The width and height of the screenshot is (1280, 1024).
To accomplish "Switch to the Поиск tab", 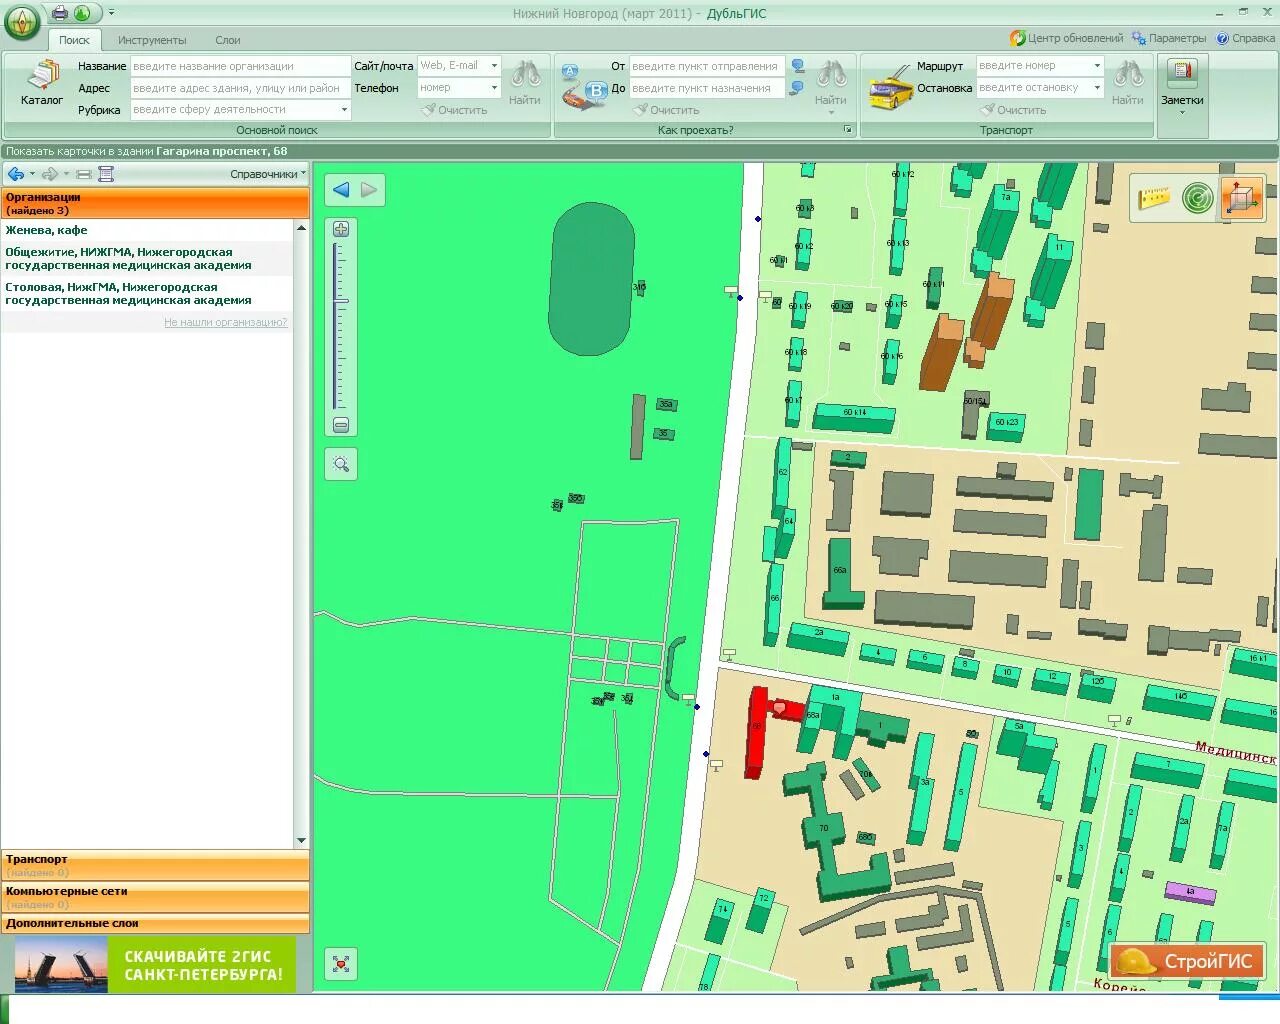I will click(x=74, y=40).
